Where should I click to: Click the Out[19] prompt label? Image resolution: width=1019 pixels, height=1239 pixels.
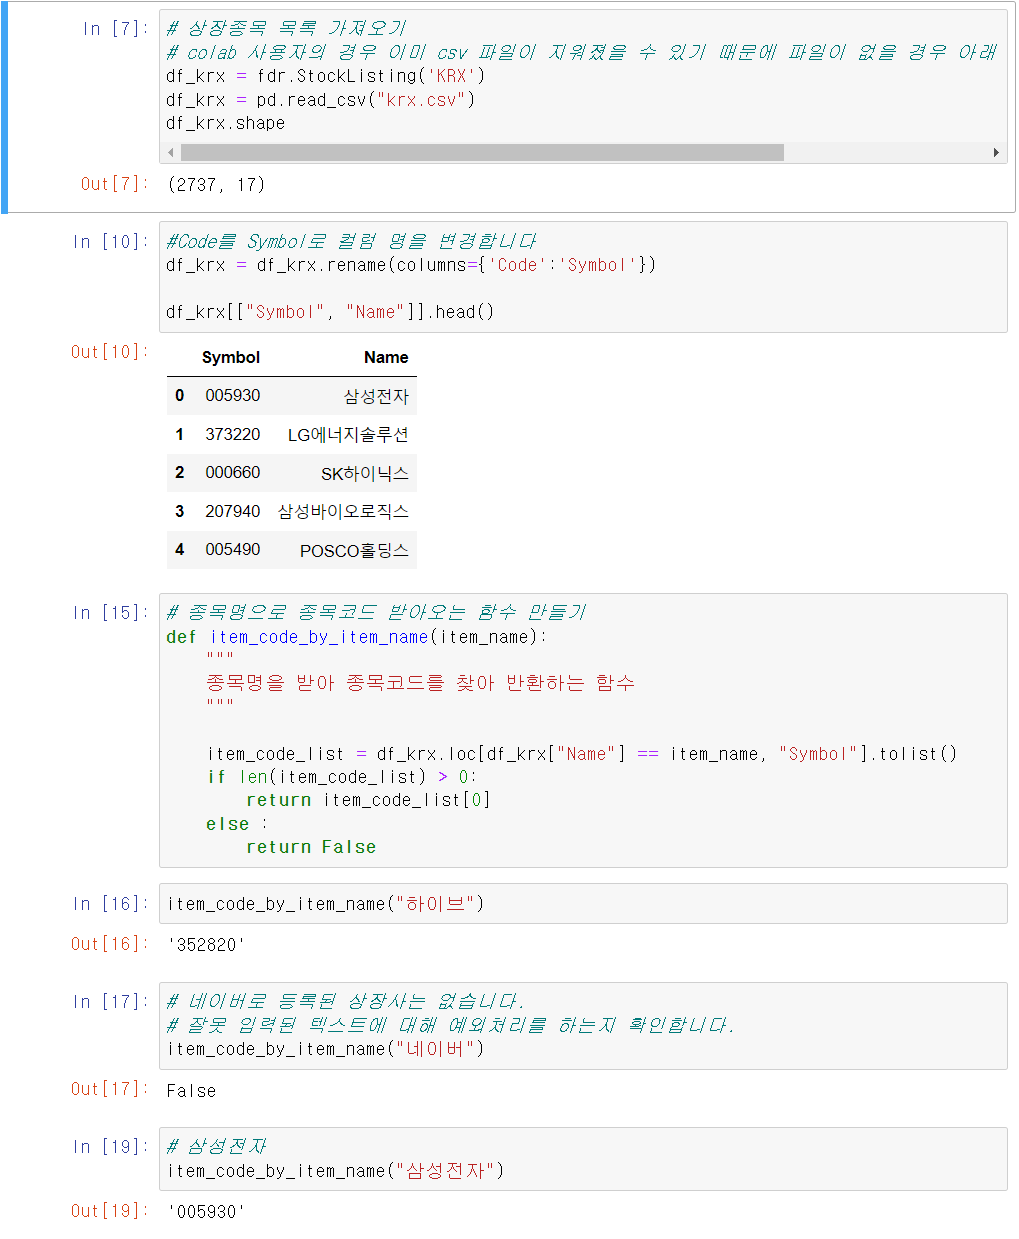(x=110, y=1211)
